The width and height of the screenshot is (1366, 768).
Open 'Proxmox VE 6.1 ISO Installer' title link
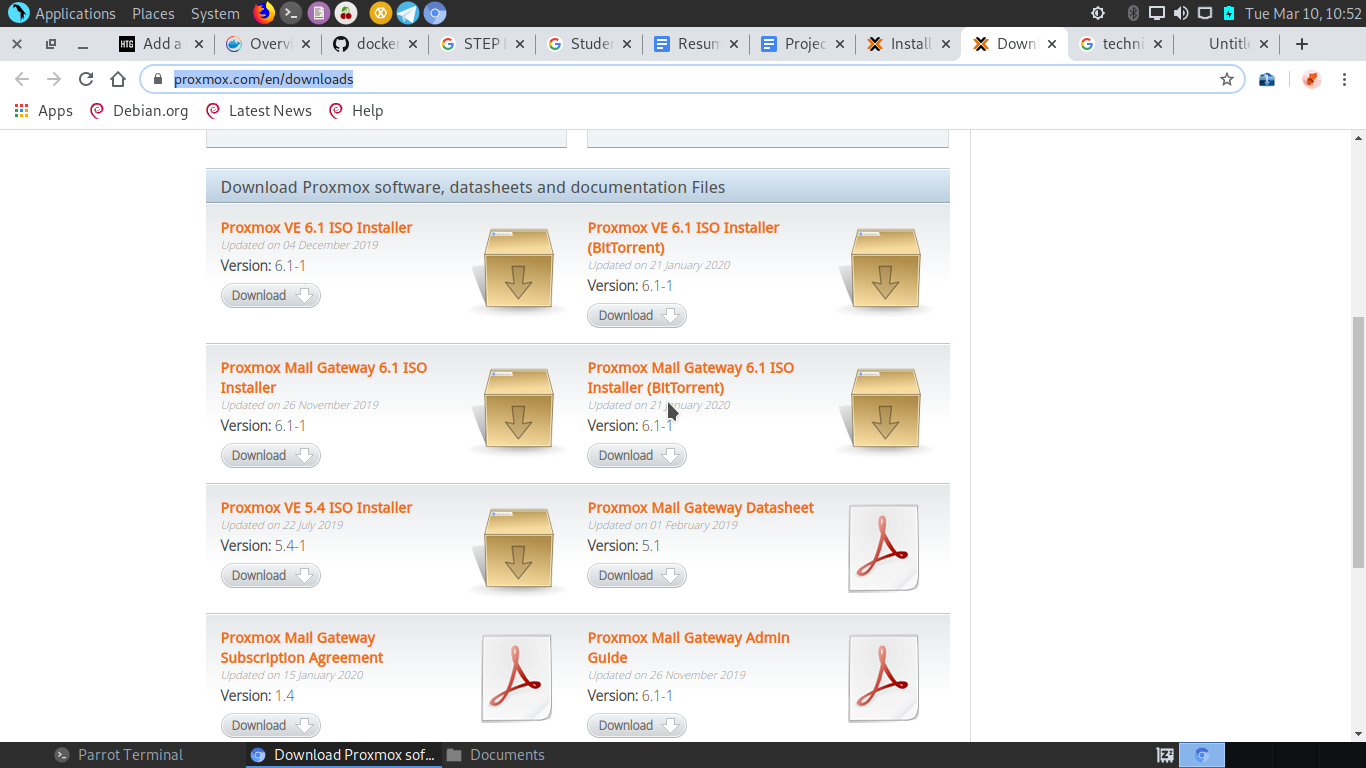pyautogui.click(x=316, y=228)
